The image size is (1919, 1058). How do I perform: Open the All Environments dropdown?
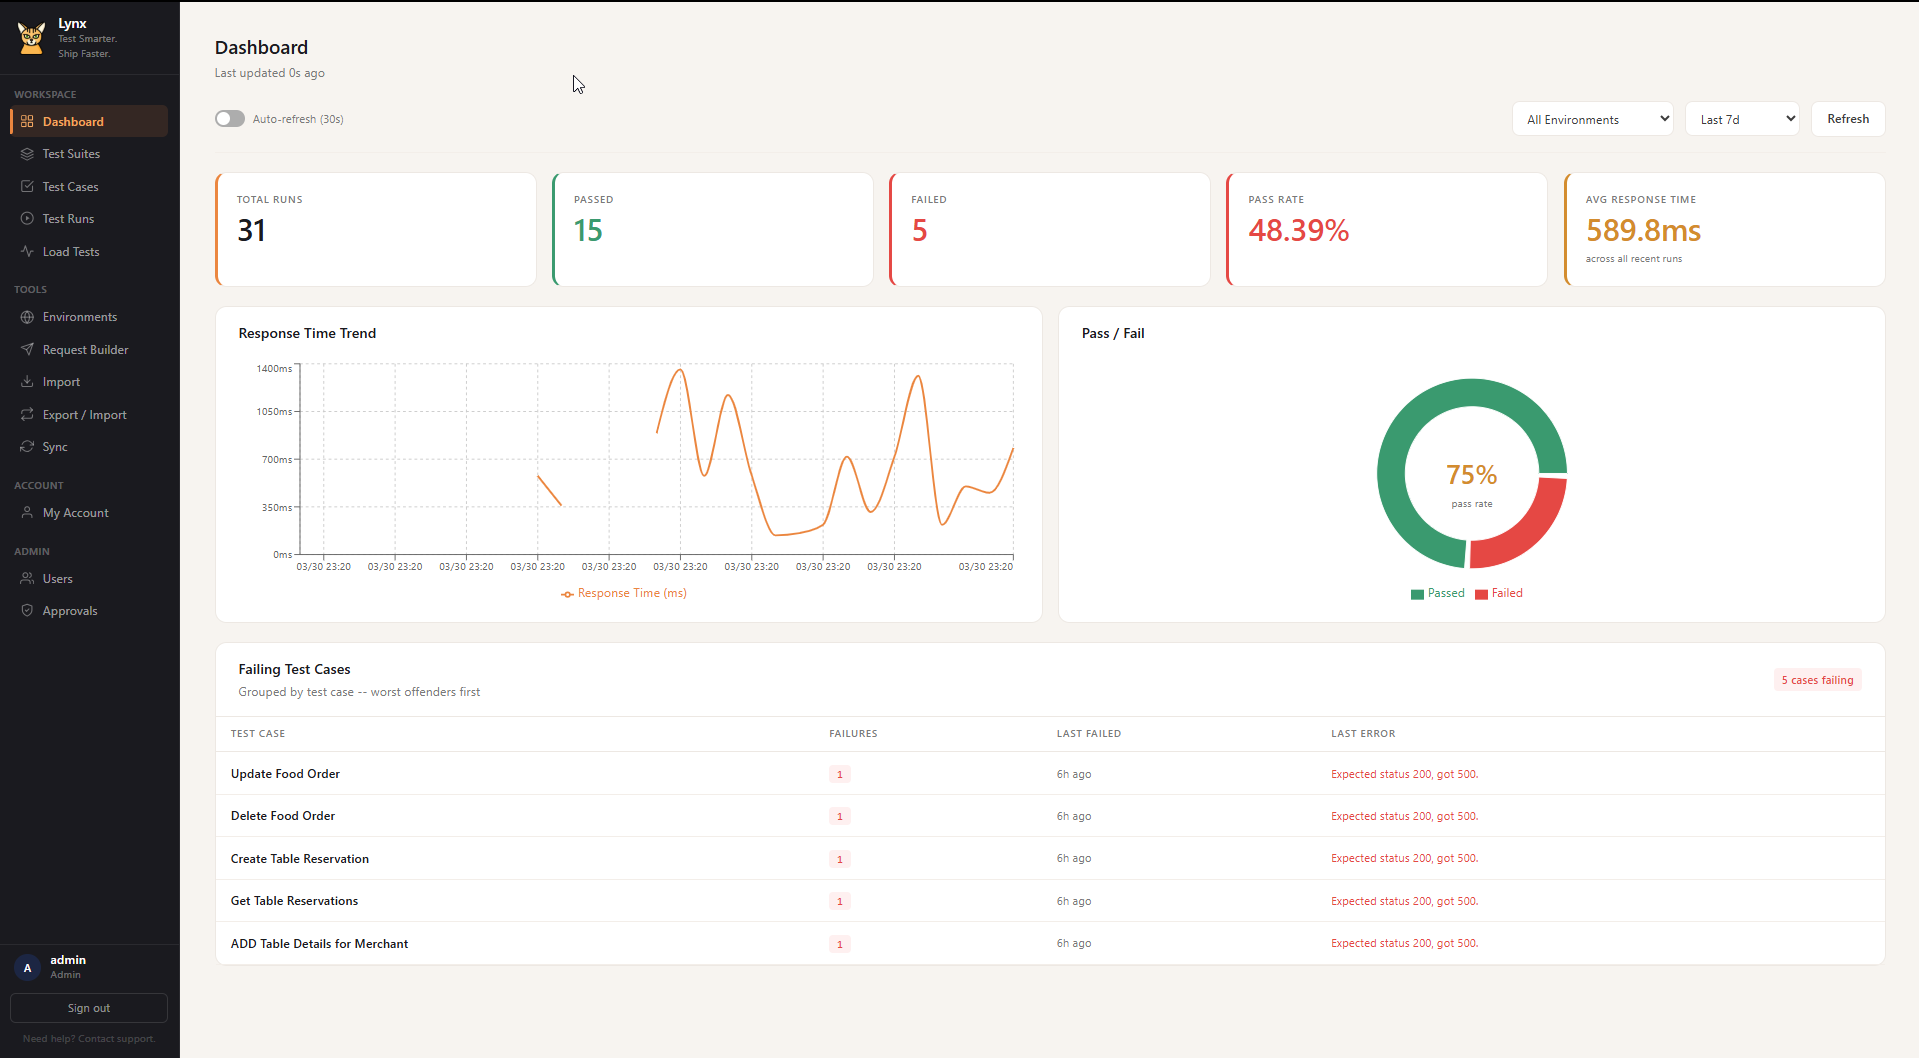(x=1592, y=118)
